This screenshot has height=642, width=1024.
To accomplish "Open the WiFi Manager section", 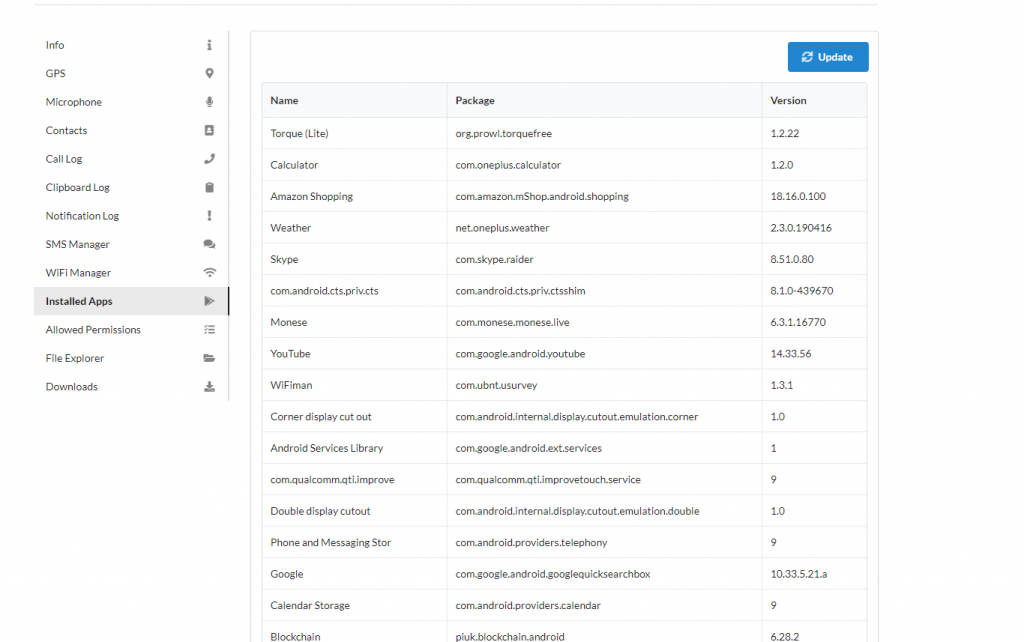I will click(78, 273).
